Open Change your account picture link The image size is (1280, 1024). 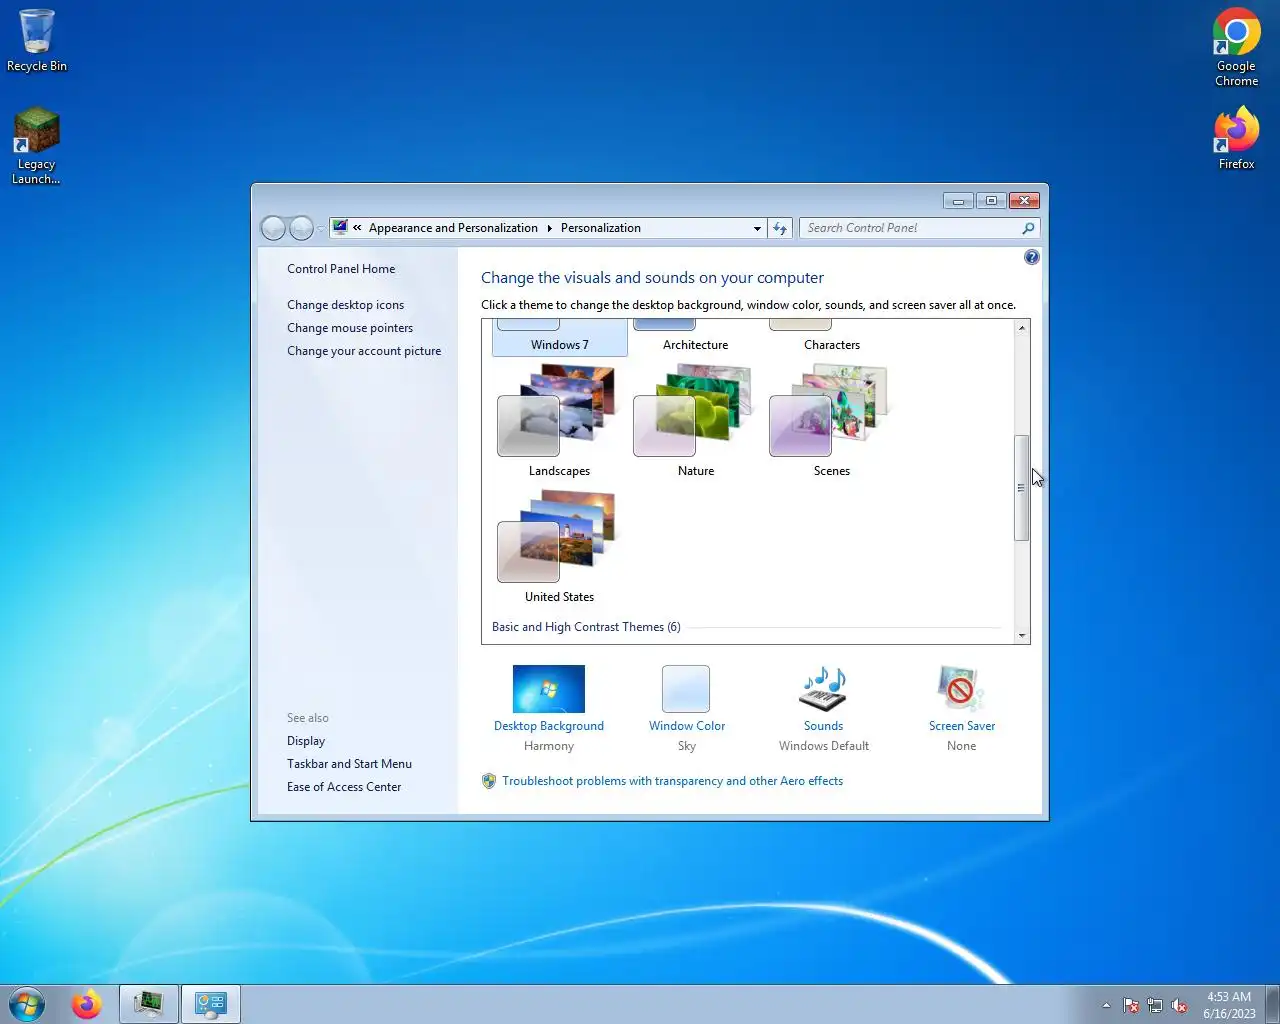364,351
